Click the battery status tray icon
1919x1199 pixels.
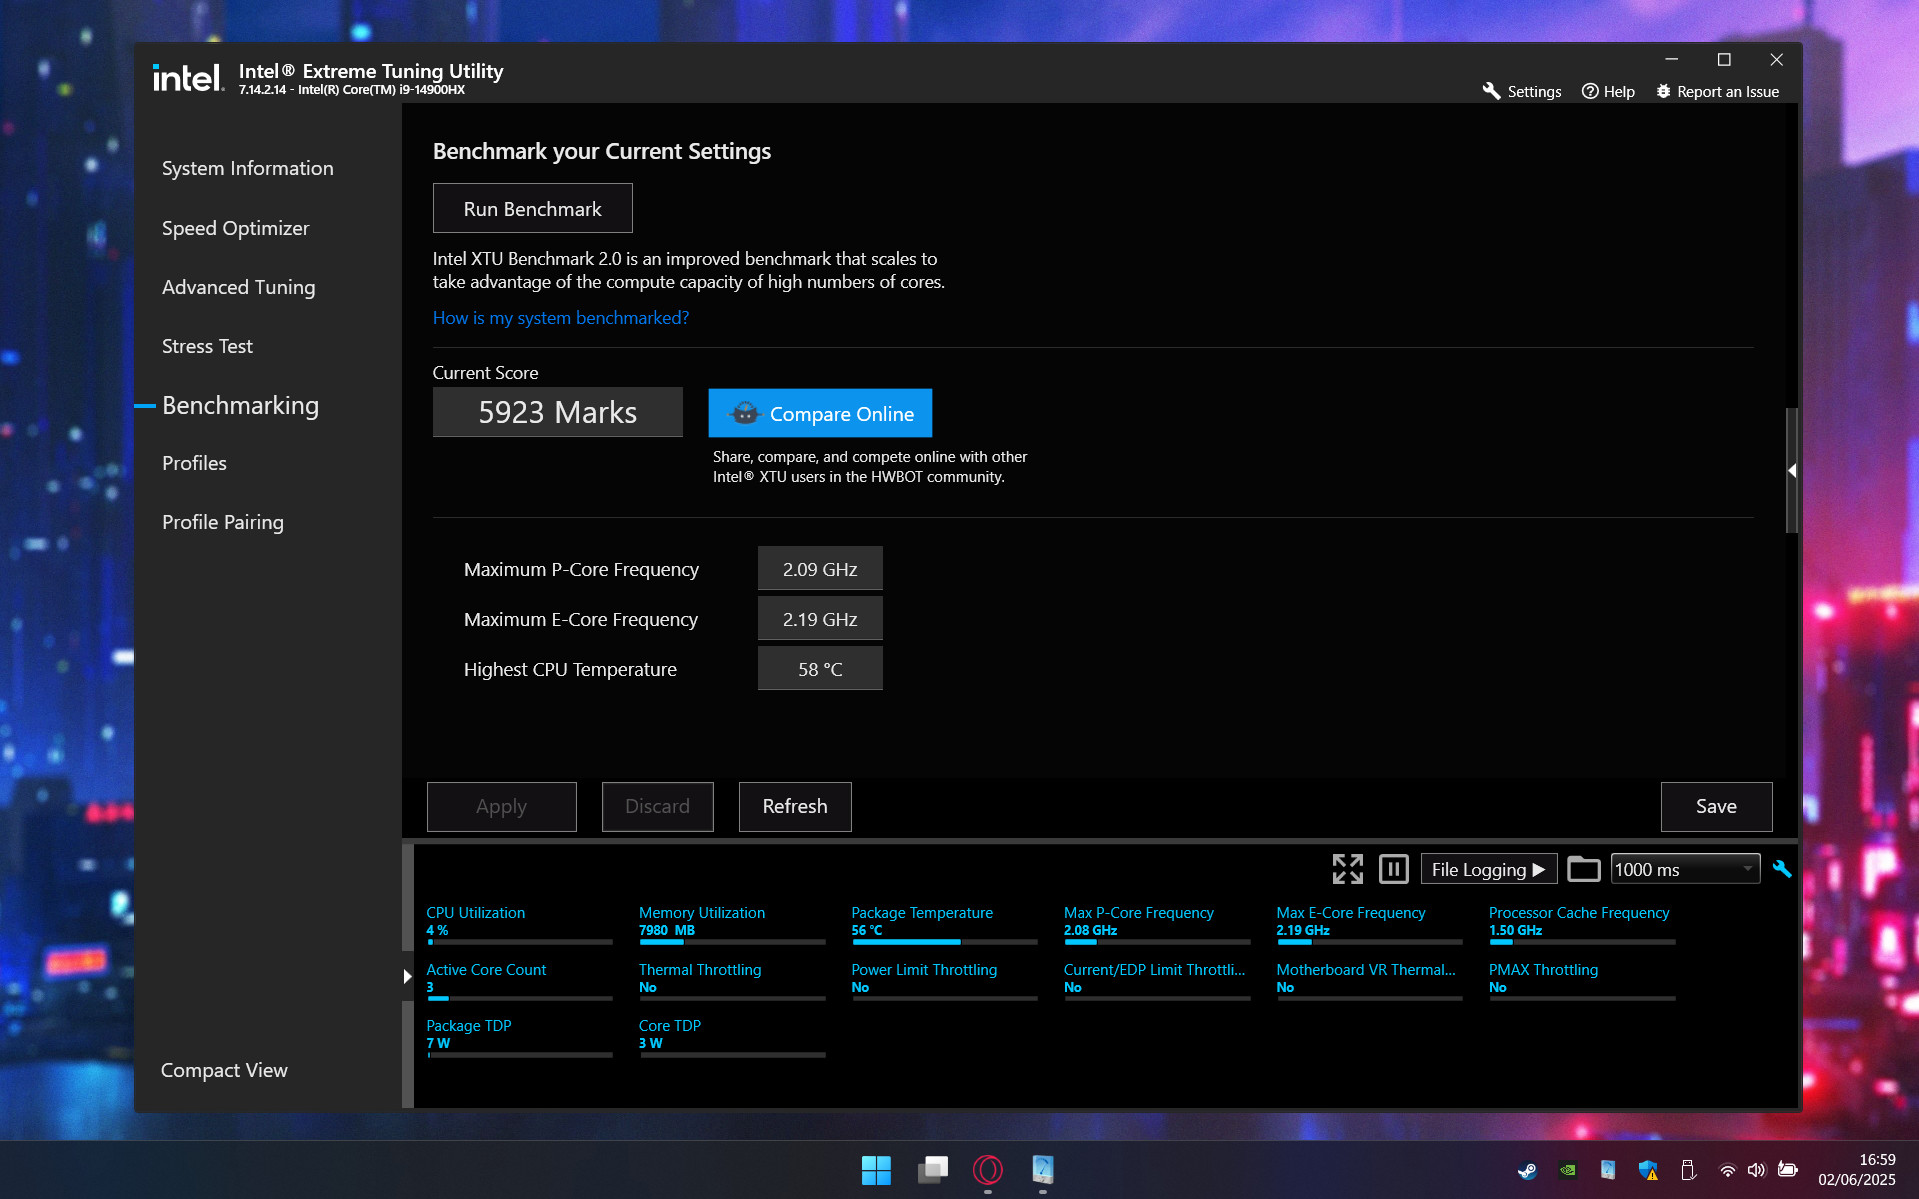tap(1788, 1170)
